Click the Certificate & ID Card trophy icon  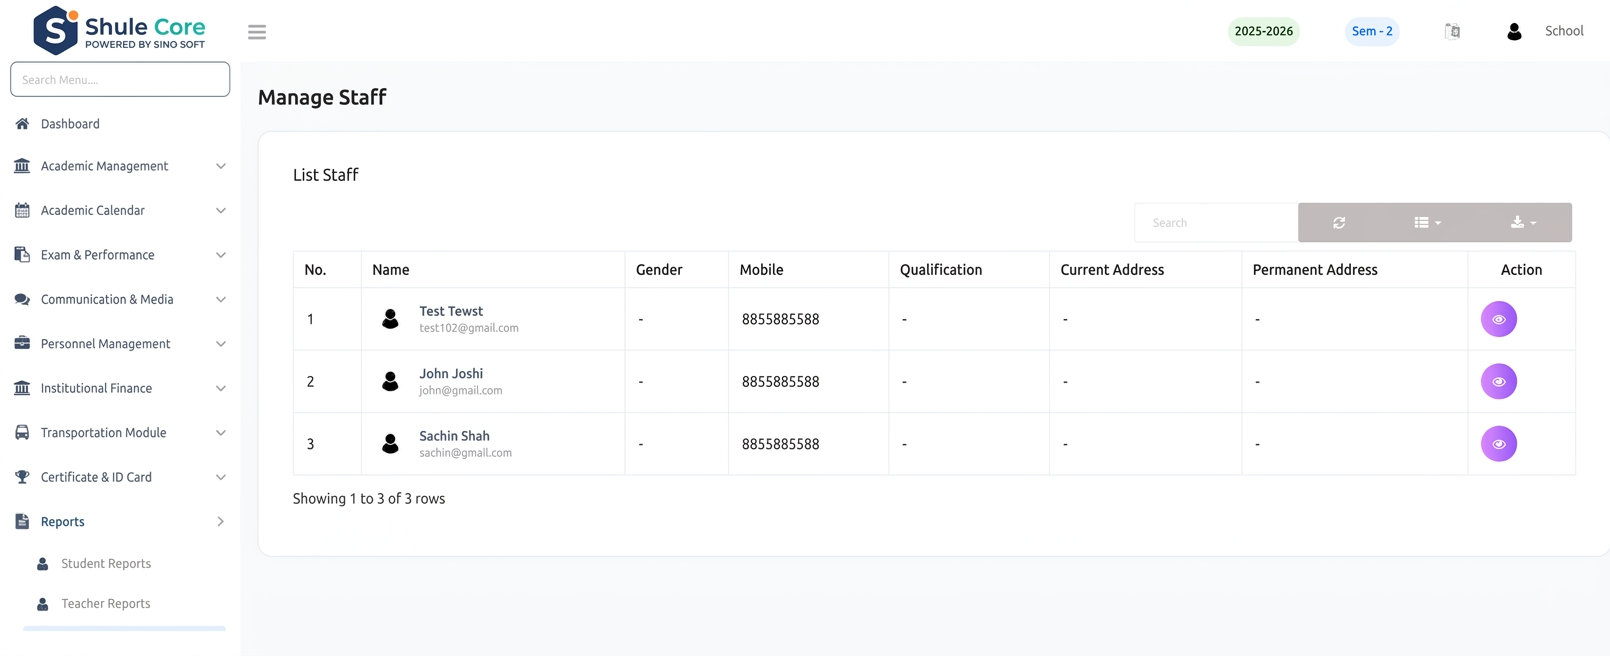coord(22,477)
